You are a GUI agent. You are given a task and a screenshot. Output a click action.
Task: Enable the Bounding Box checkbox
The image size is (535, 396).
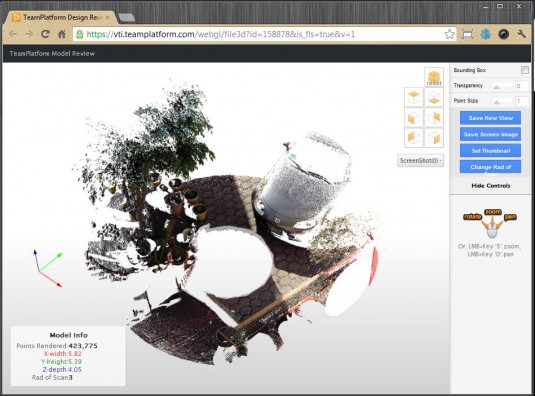[x=525, y=70]
